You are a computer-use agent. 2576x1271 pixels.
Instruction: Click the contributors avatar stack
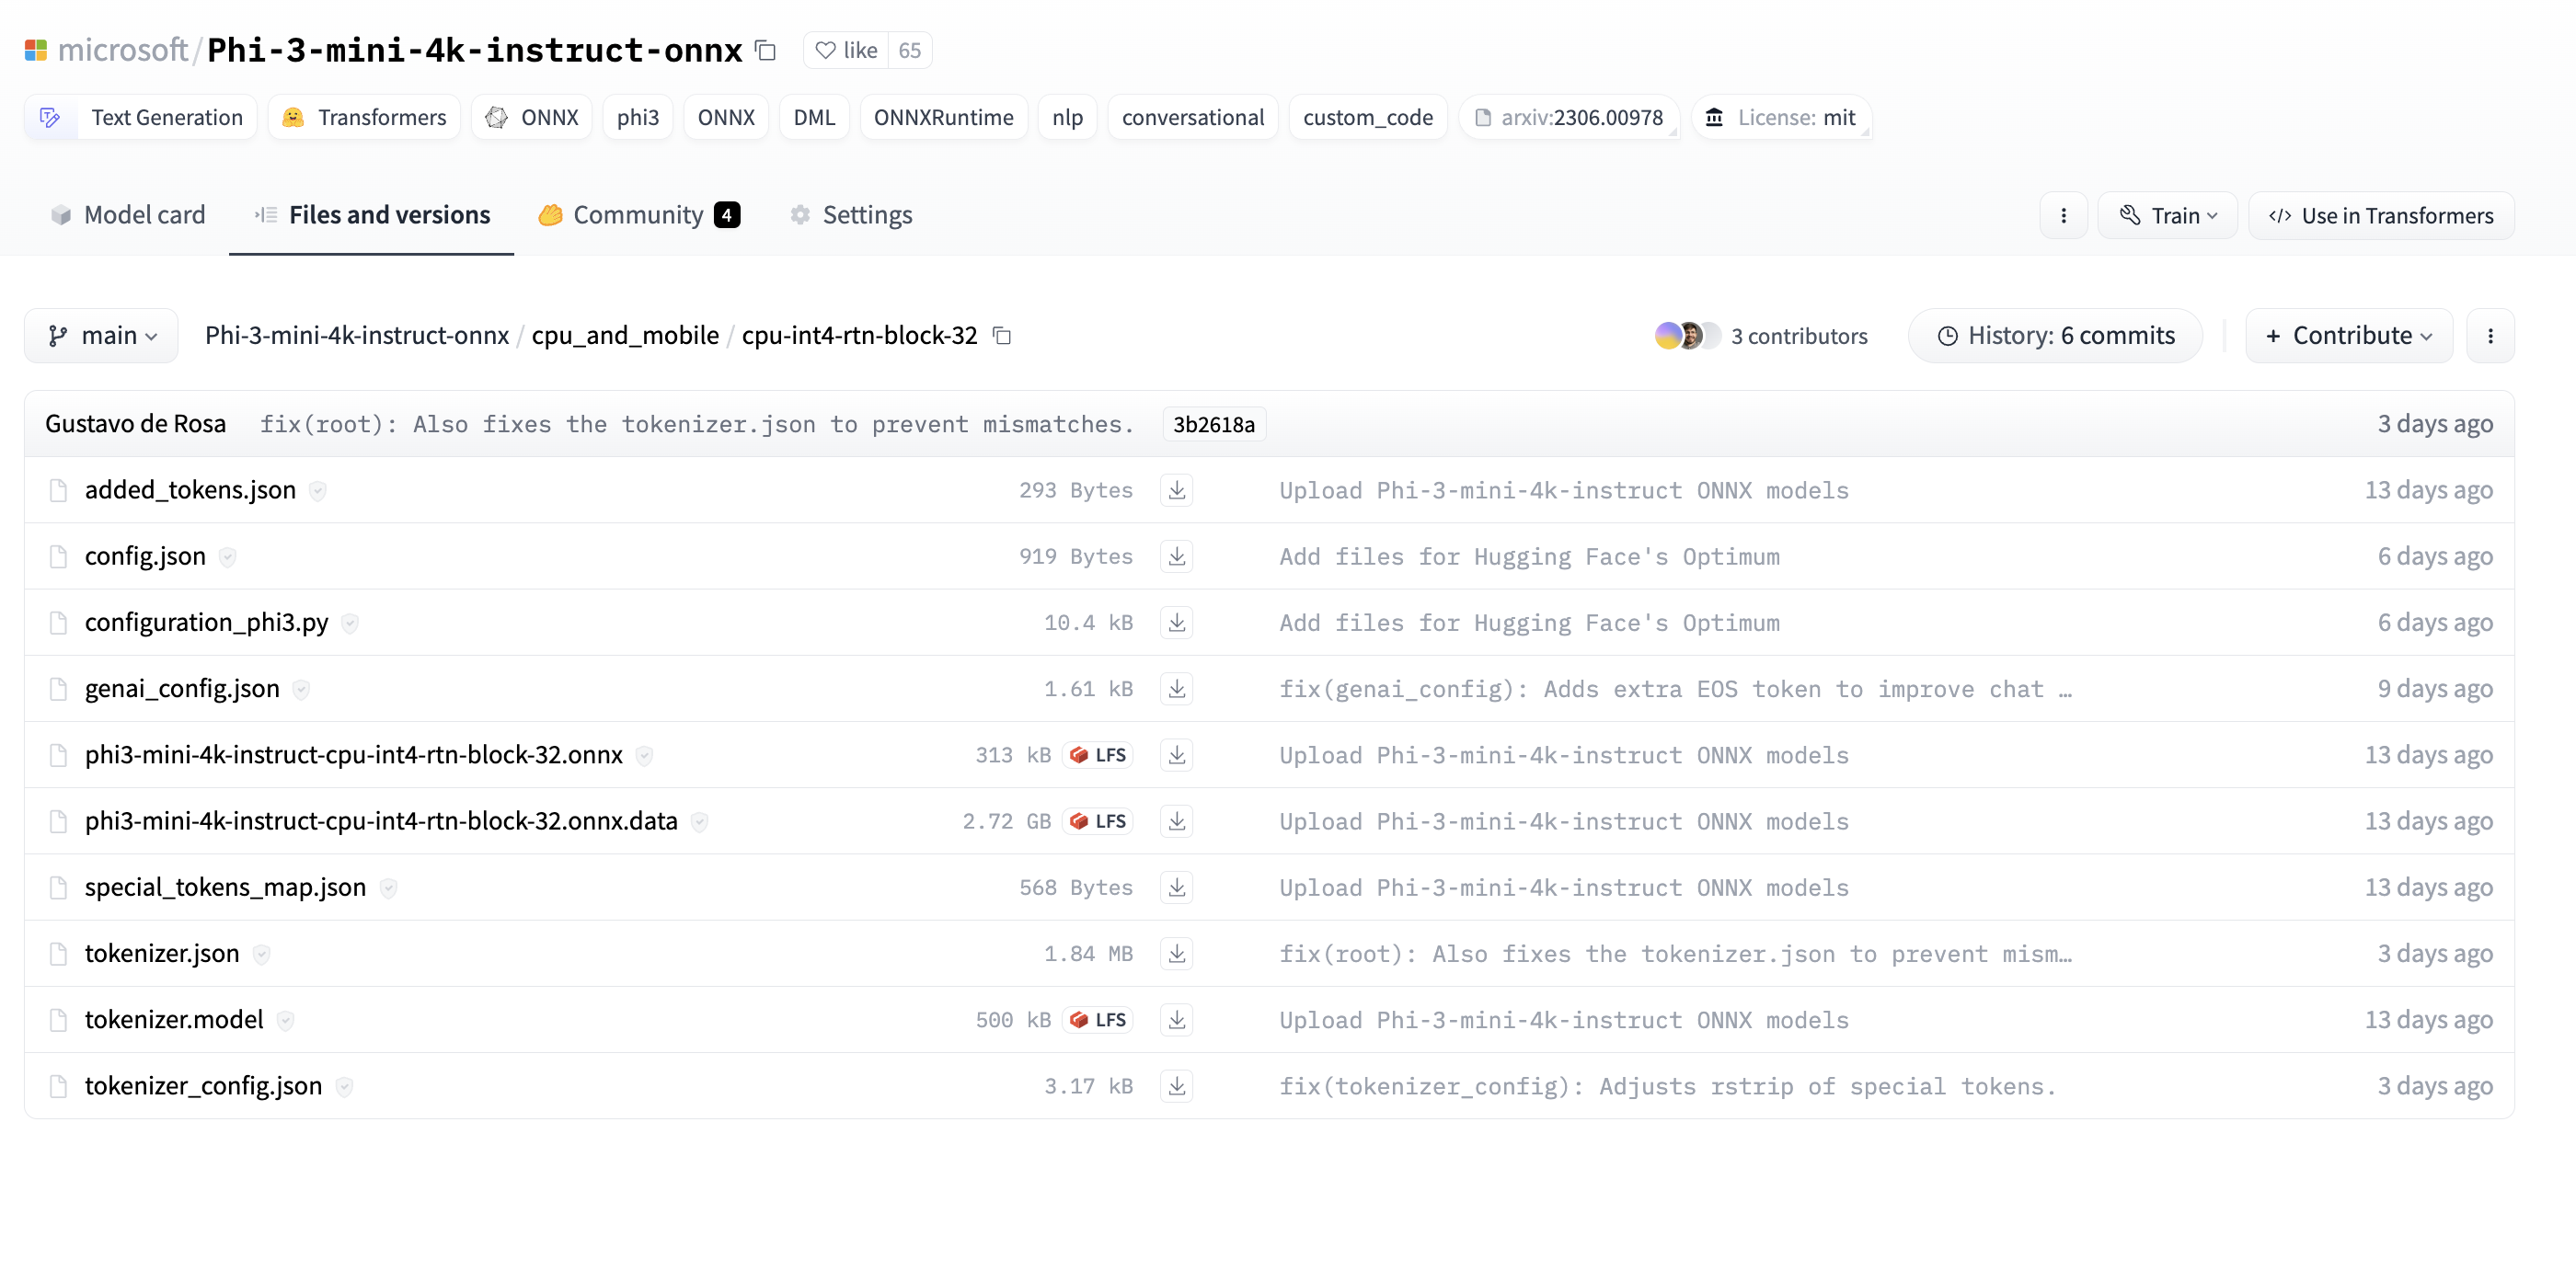click(x=1687, y=336)
